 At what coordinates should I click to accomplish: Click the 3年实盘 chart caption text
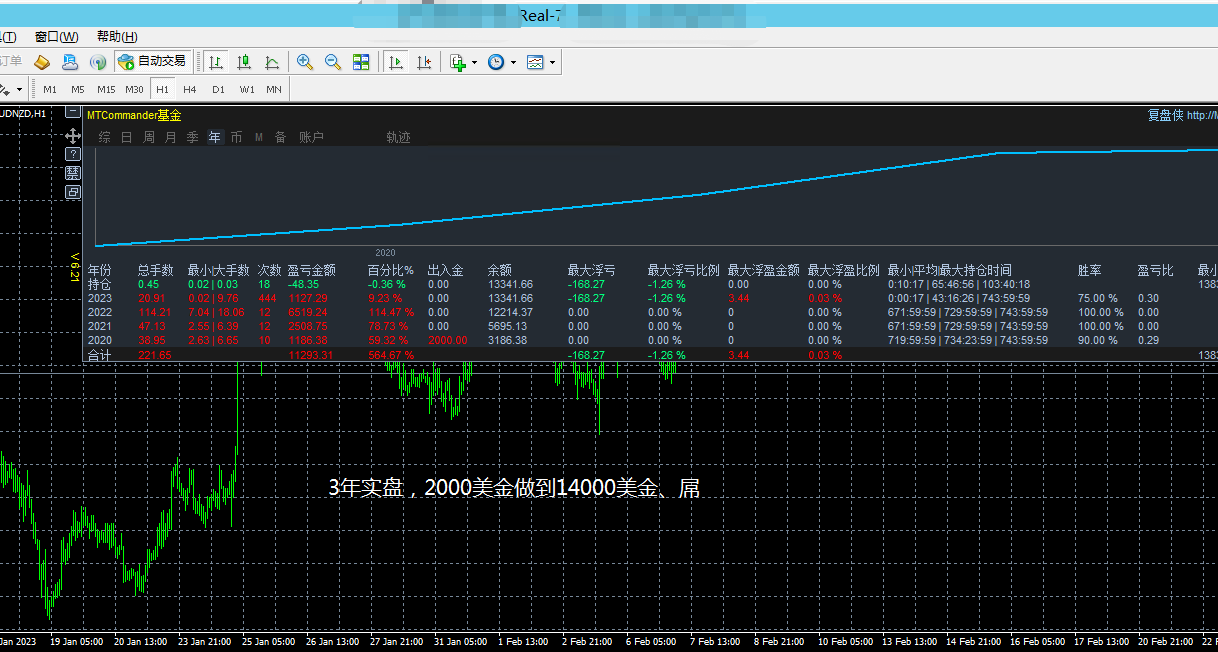pyautogui.click(x=514, y=488)
